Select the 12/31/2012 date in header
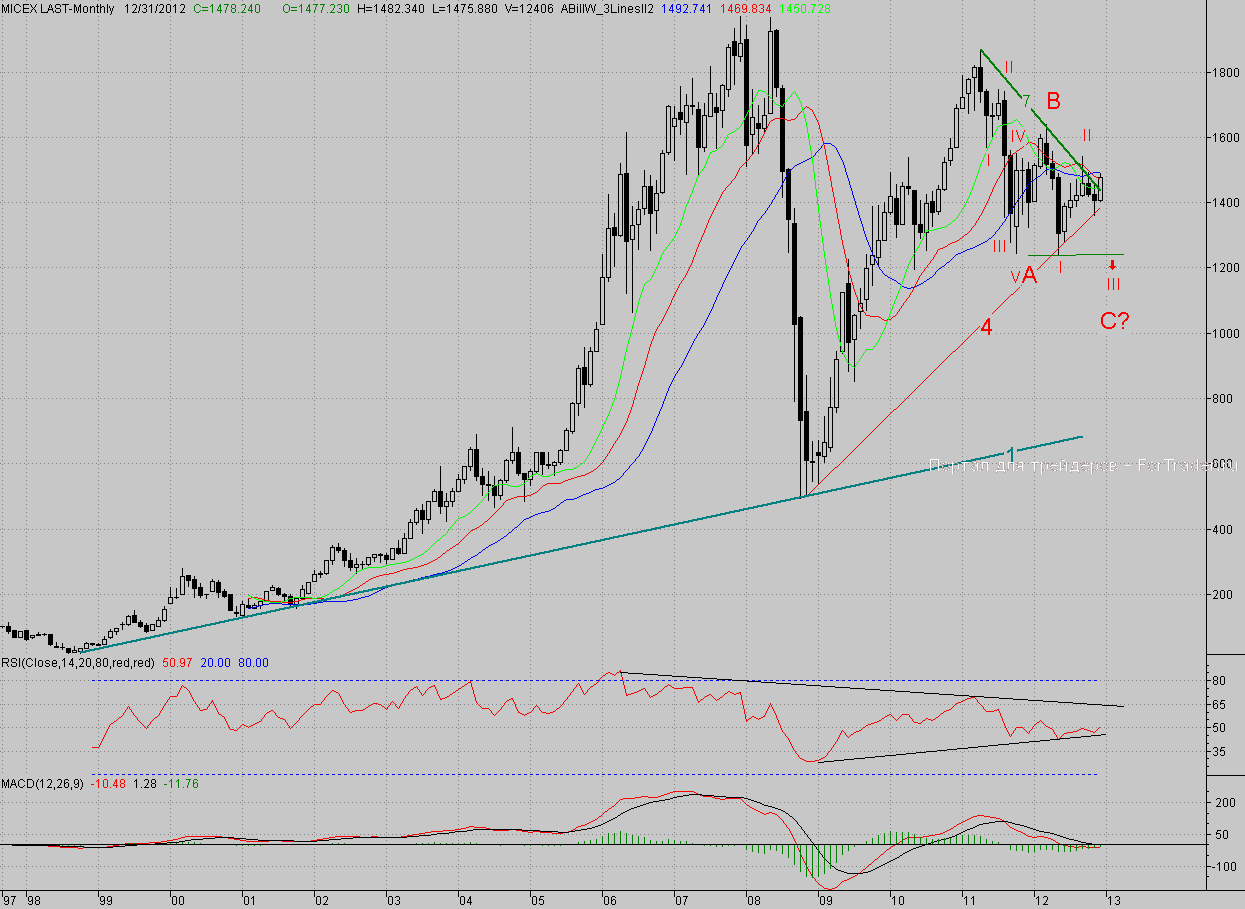 point(156,8)
